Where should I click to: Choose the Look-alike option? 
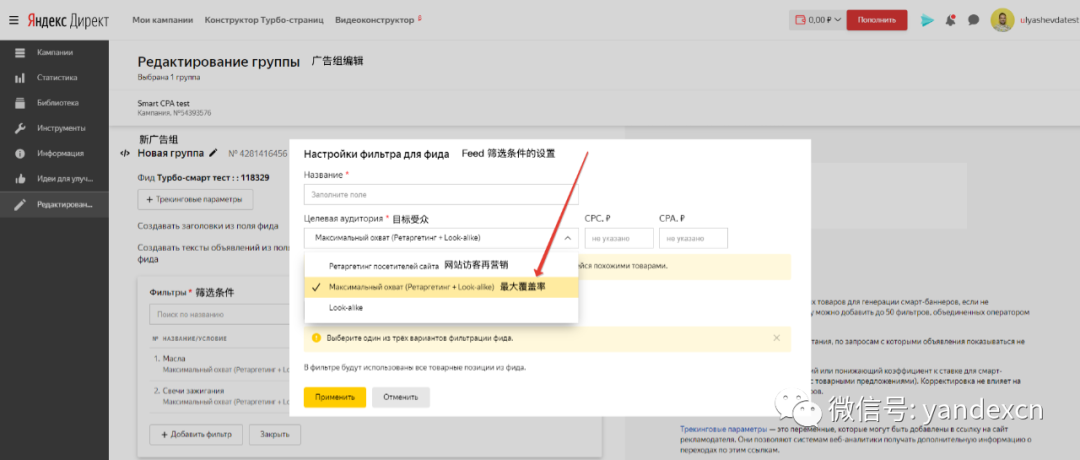click(441, 308)
